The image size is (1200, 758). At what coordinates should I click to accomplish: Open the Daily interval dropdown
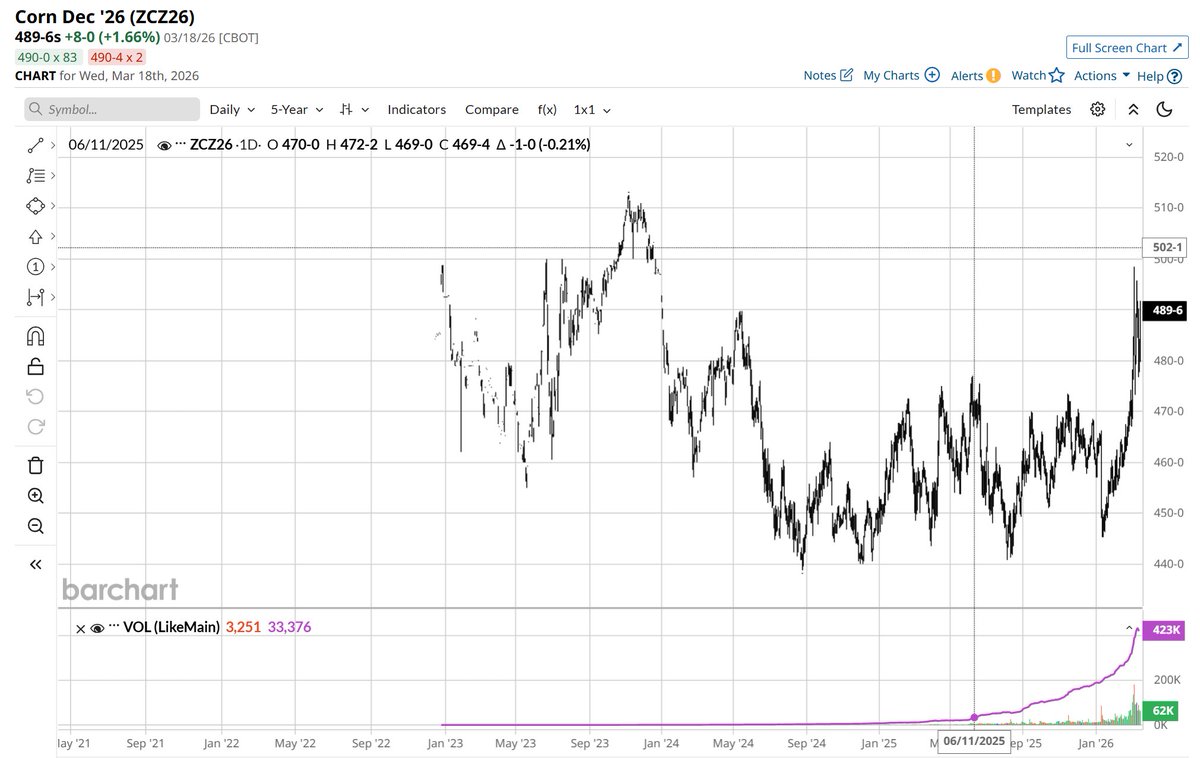pos(232,109)
